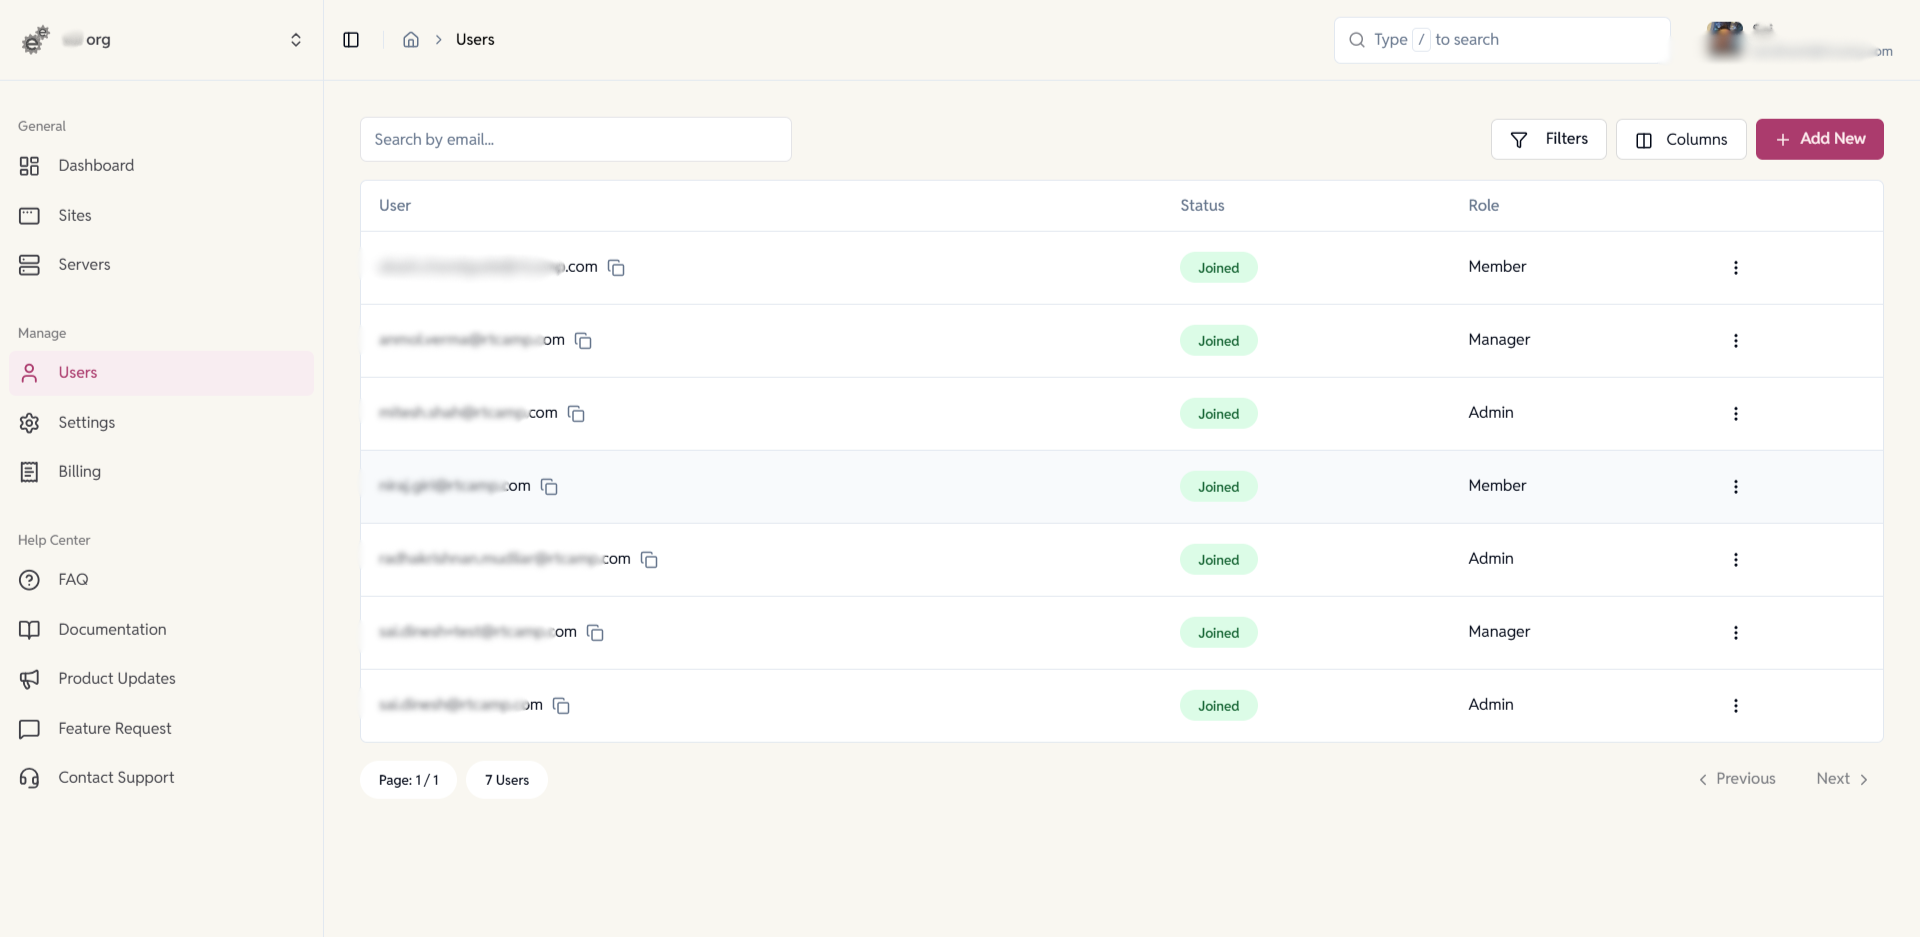
Task: Open the Documentation book icon
Action: (29, 629)
